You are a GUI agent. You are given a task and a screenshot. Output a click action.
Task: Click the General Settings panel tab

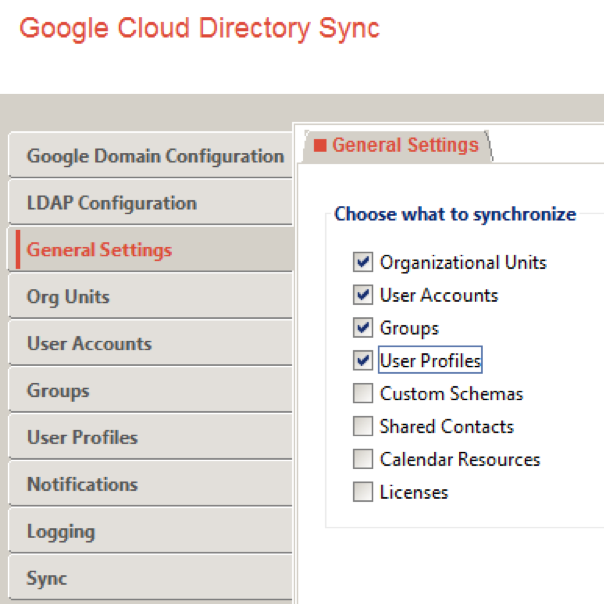click(404, 145)
